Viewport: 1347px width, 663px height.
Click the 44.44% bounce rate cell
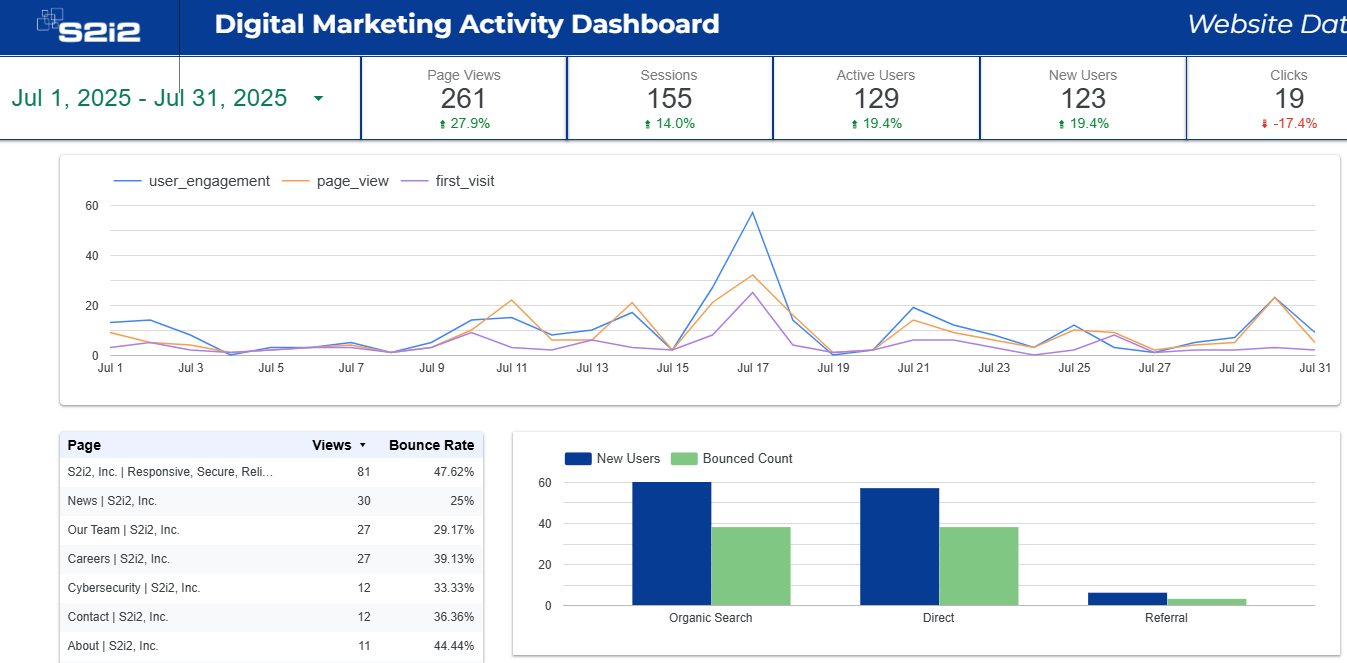pos(453,646)
